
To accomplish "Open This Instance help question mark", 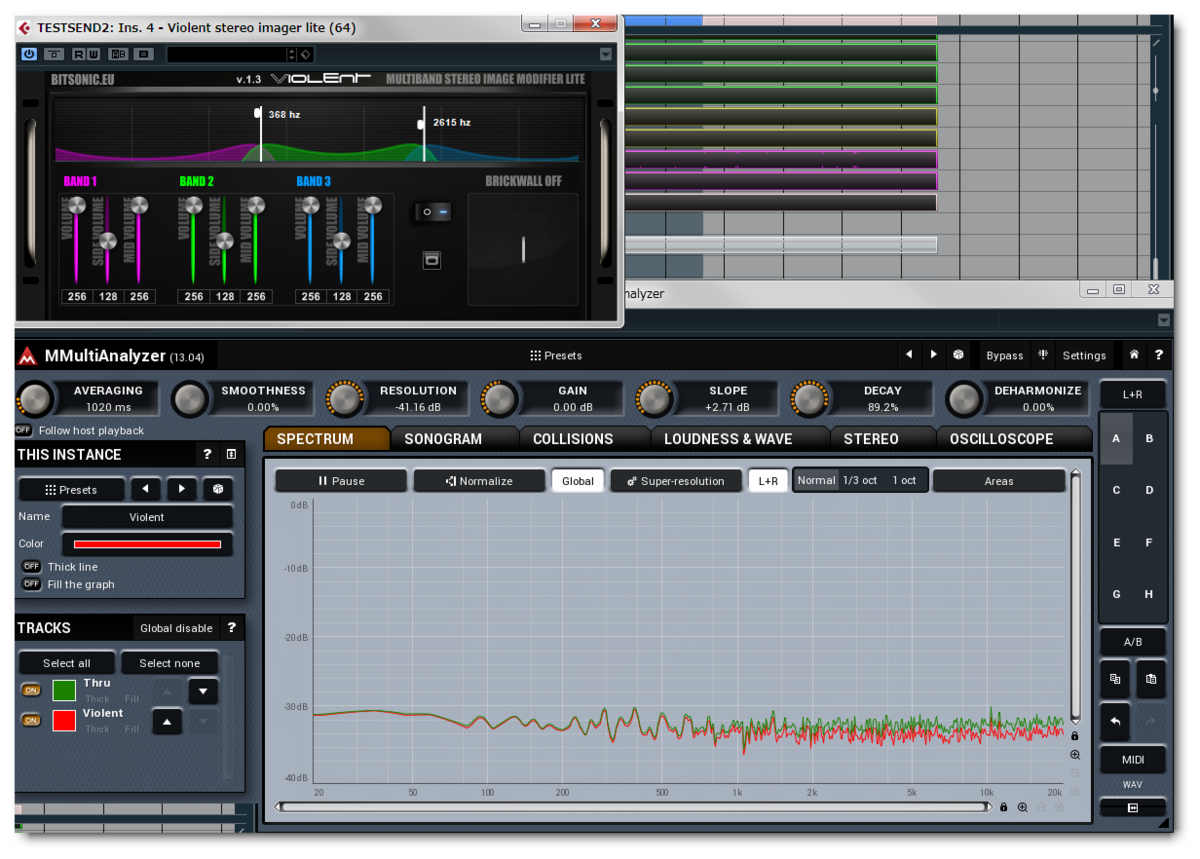I will (207, 454).
